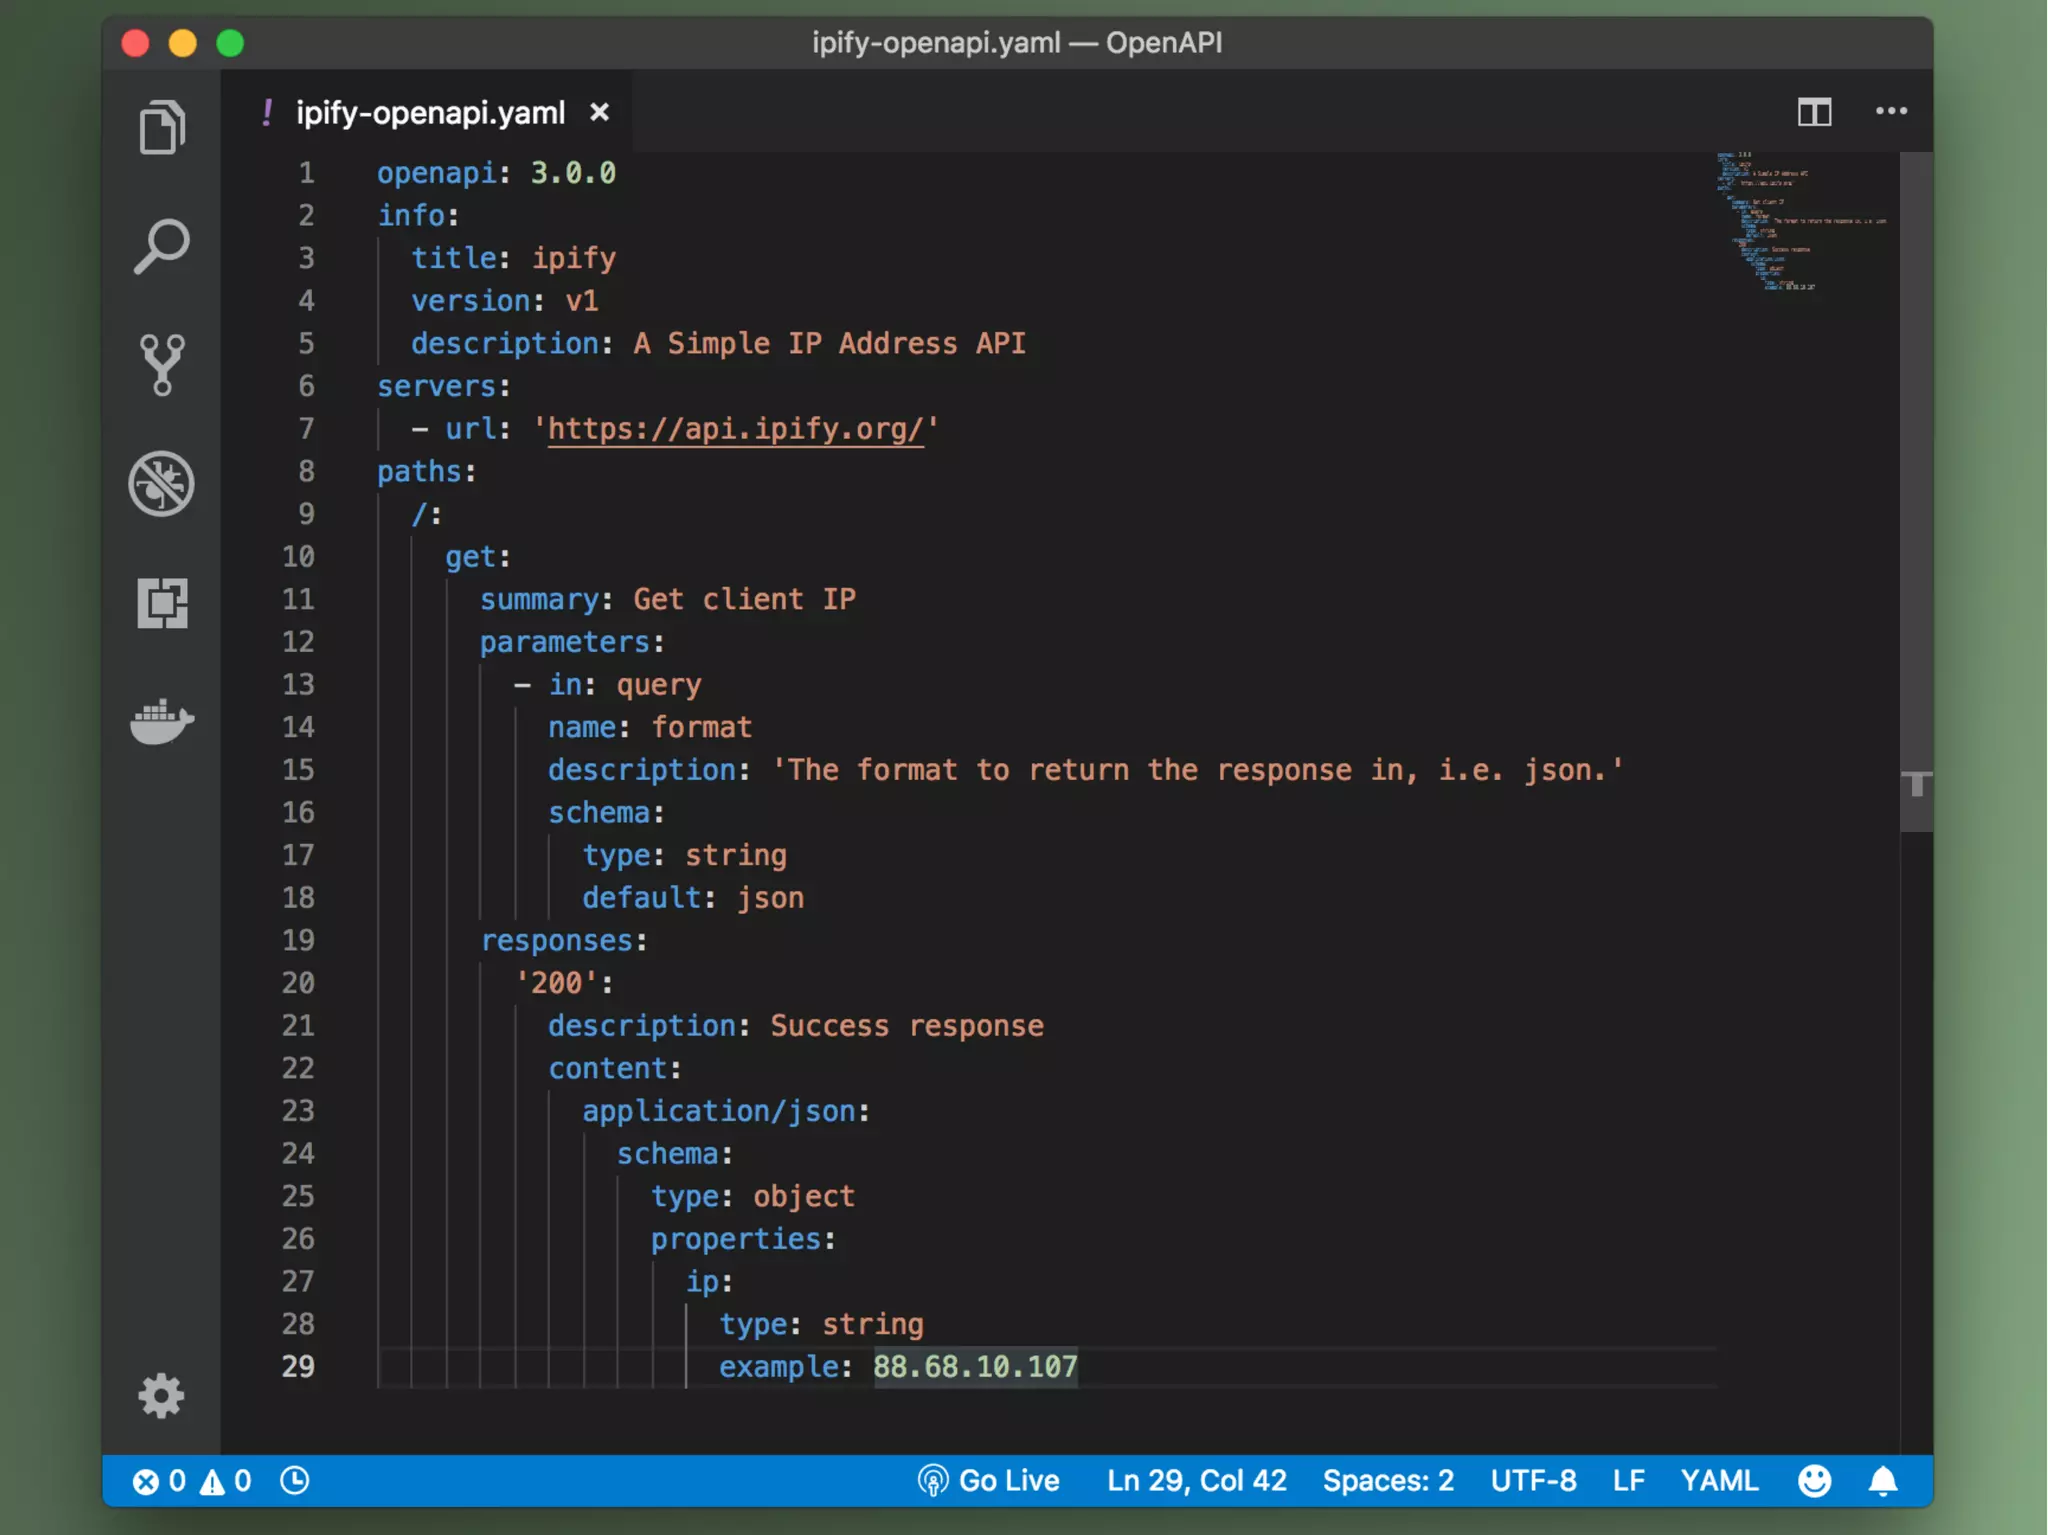Select the ipify-openapi.yaml tab
The height and width of the screenshot is (1535, 2048).
(x=430, y=113)
